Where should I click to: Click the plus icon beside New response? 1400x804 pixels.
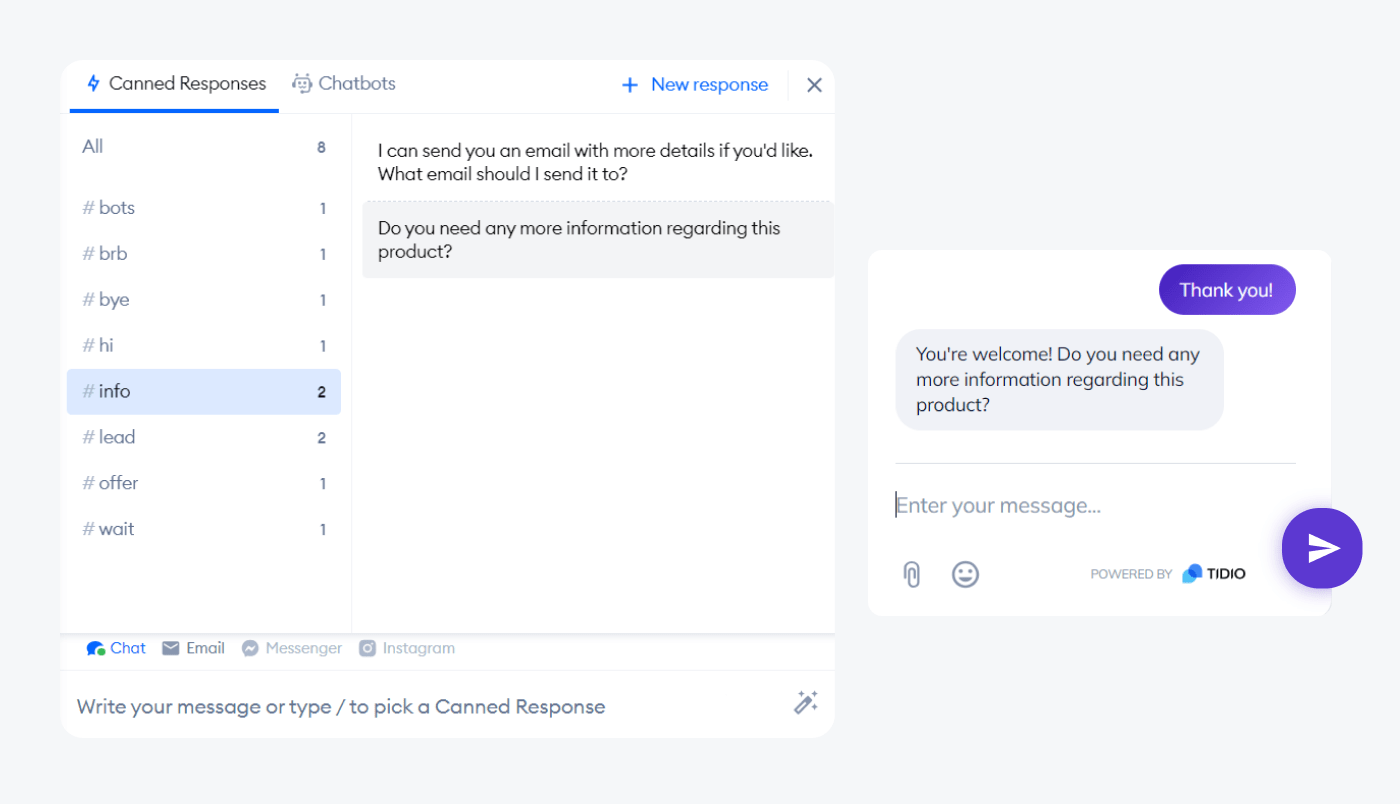click(630, 85)
